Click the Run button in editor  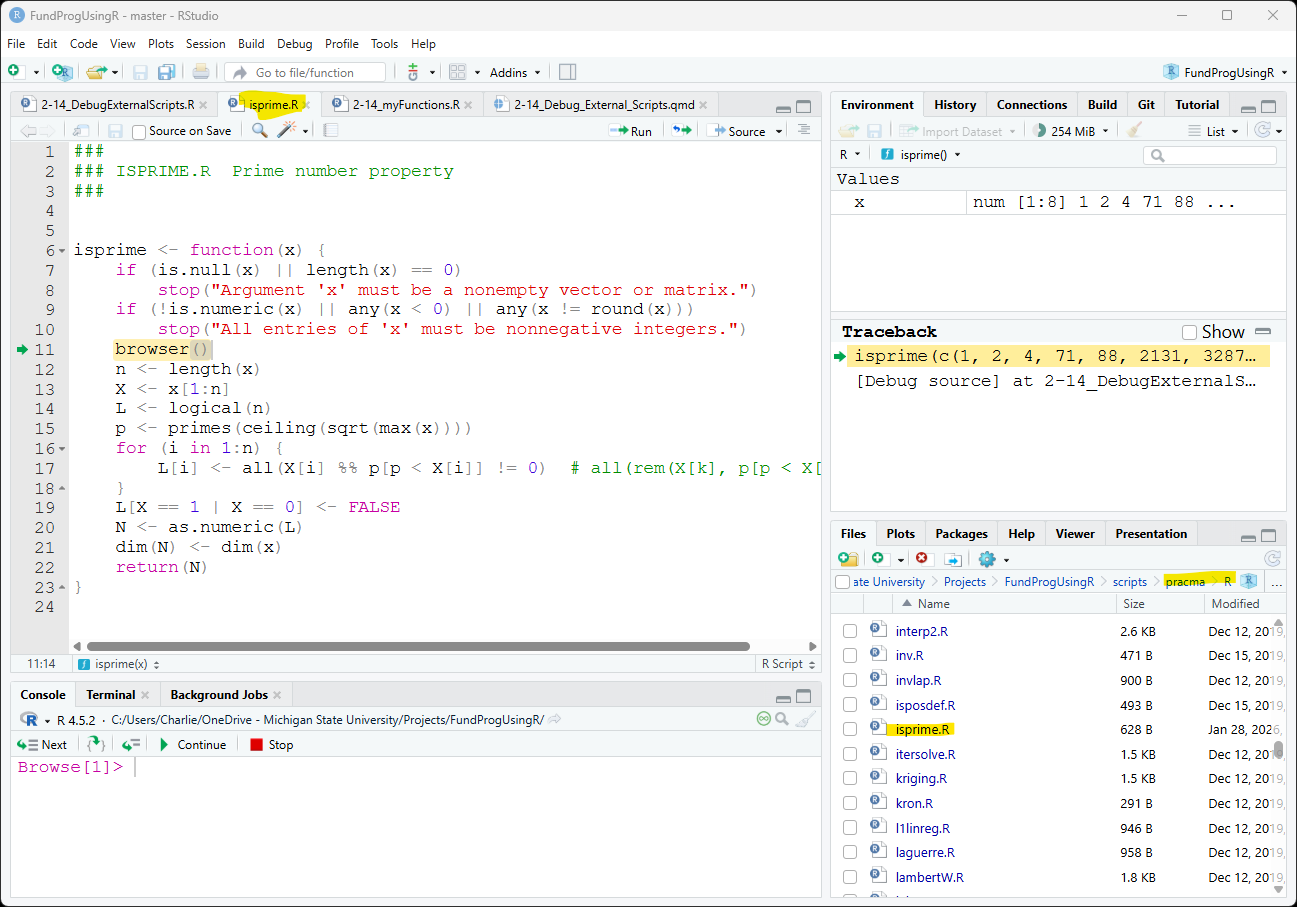pyautogui.click(x=631, y=131)
